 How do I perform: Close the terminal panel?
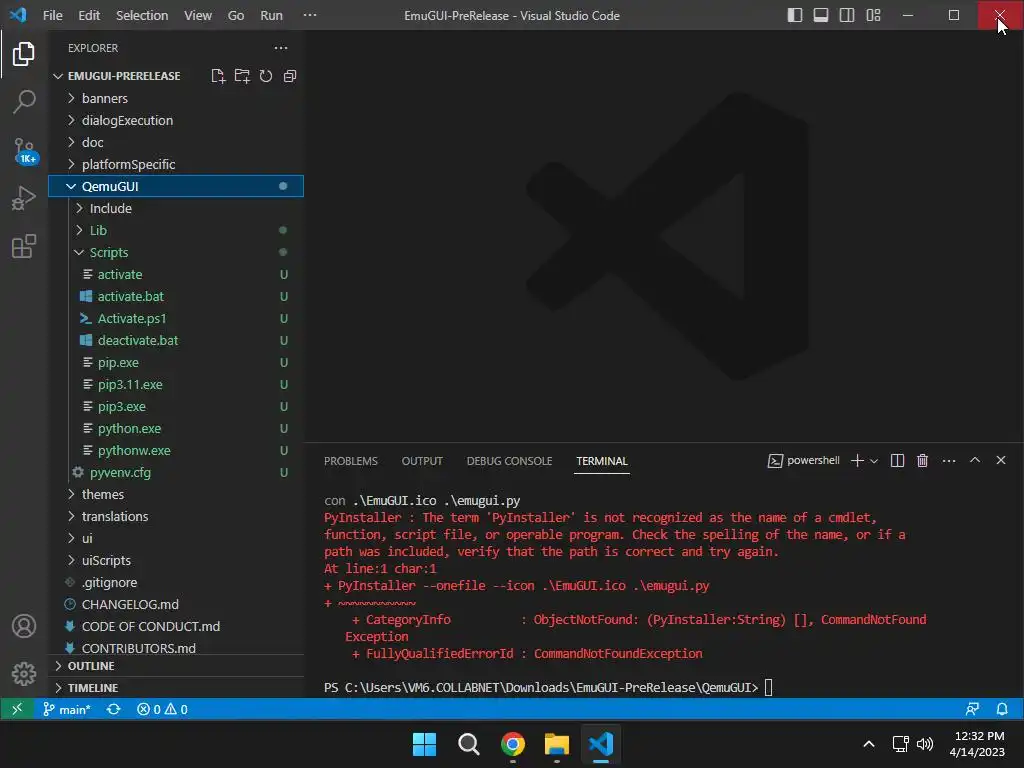tap(1000, 460)
